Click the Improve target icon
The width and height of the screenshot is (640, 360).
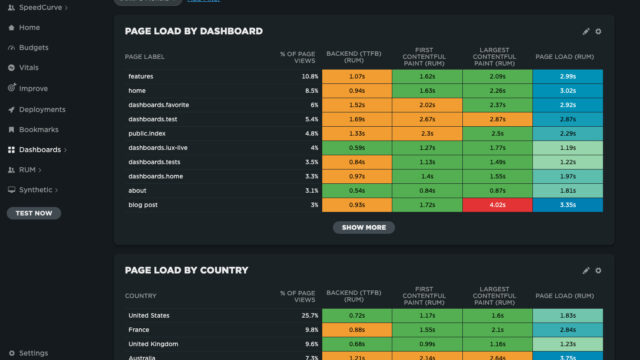pos(11,88)
